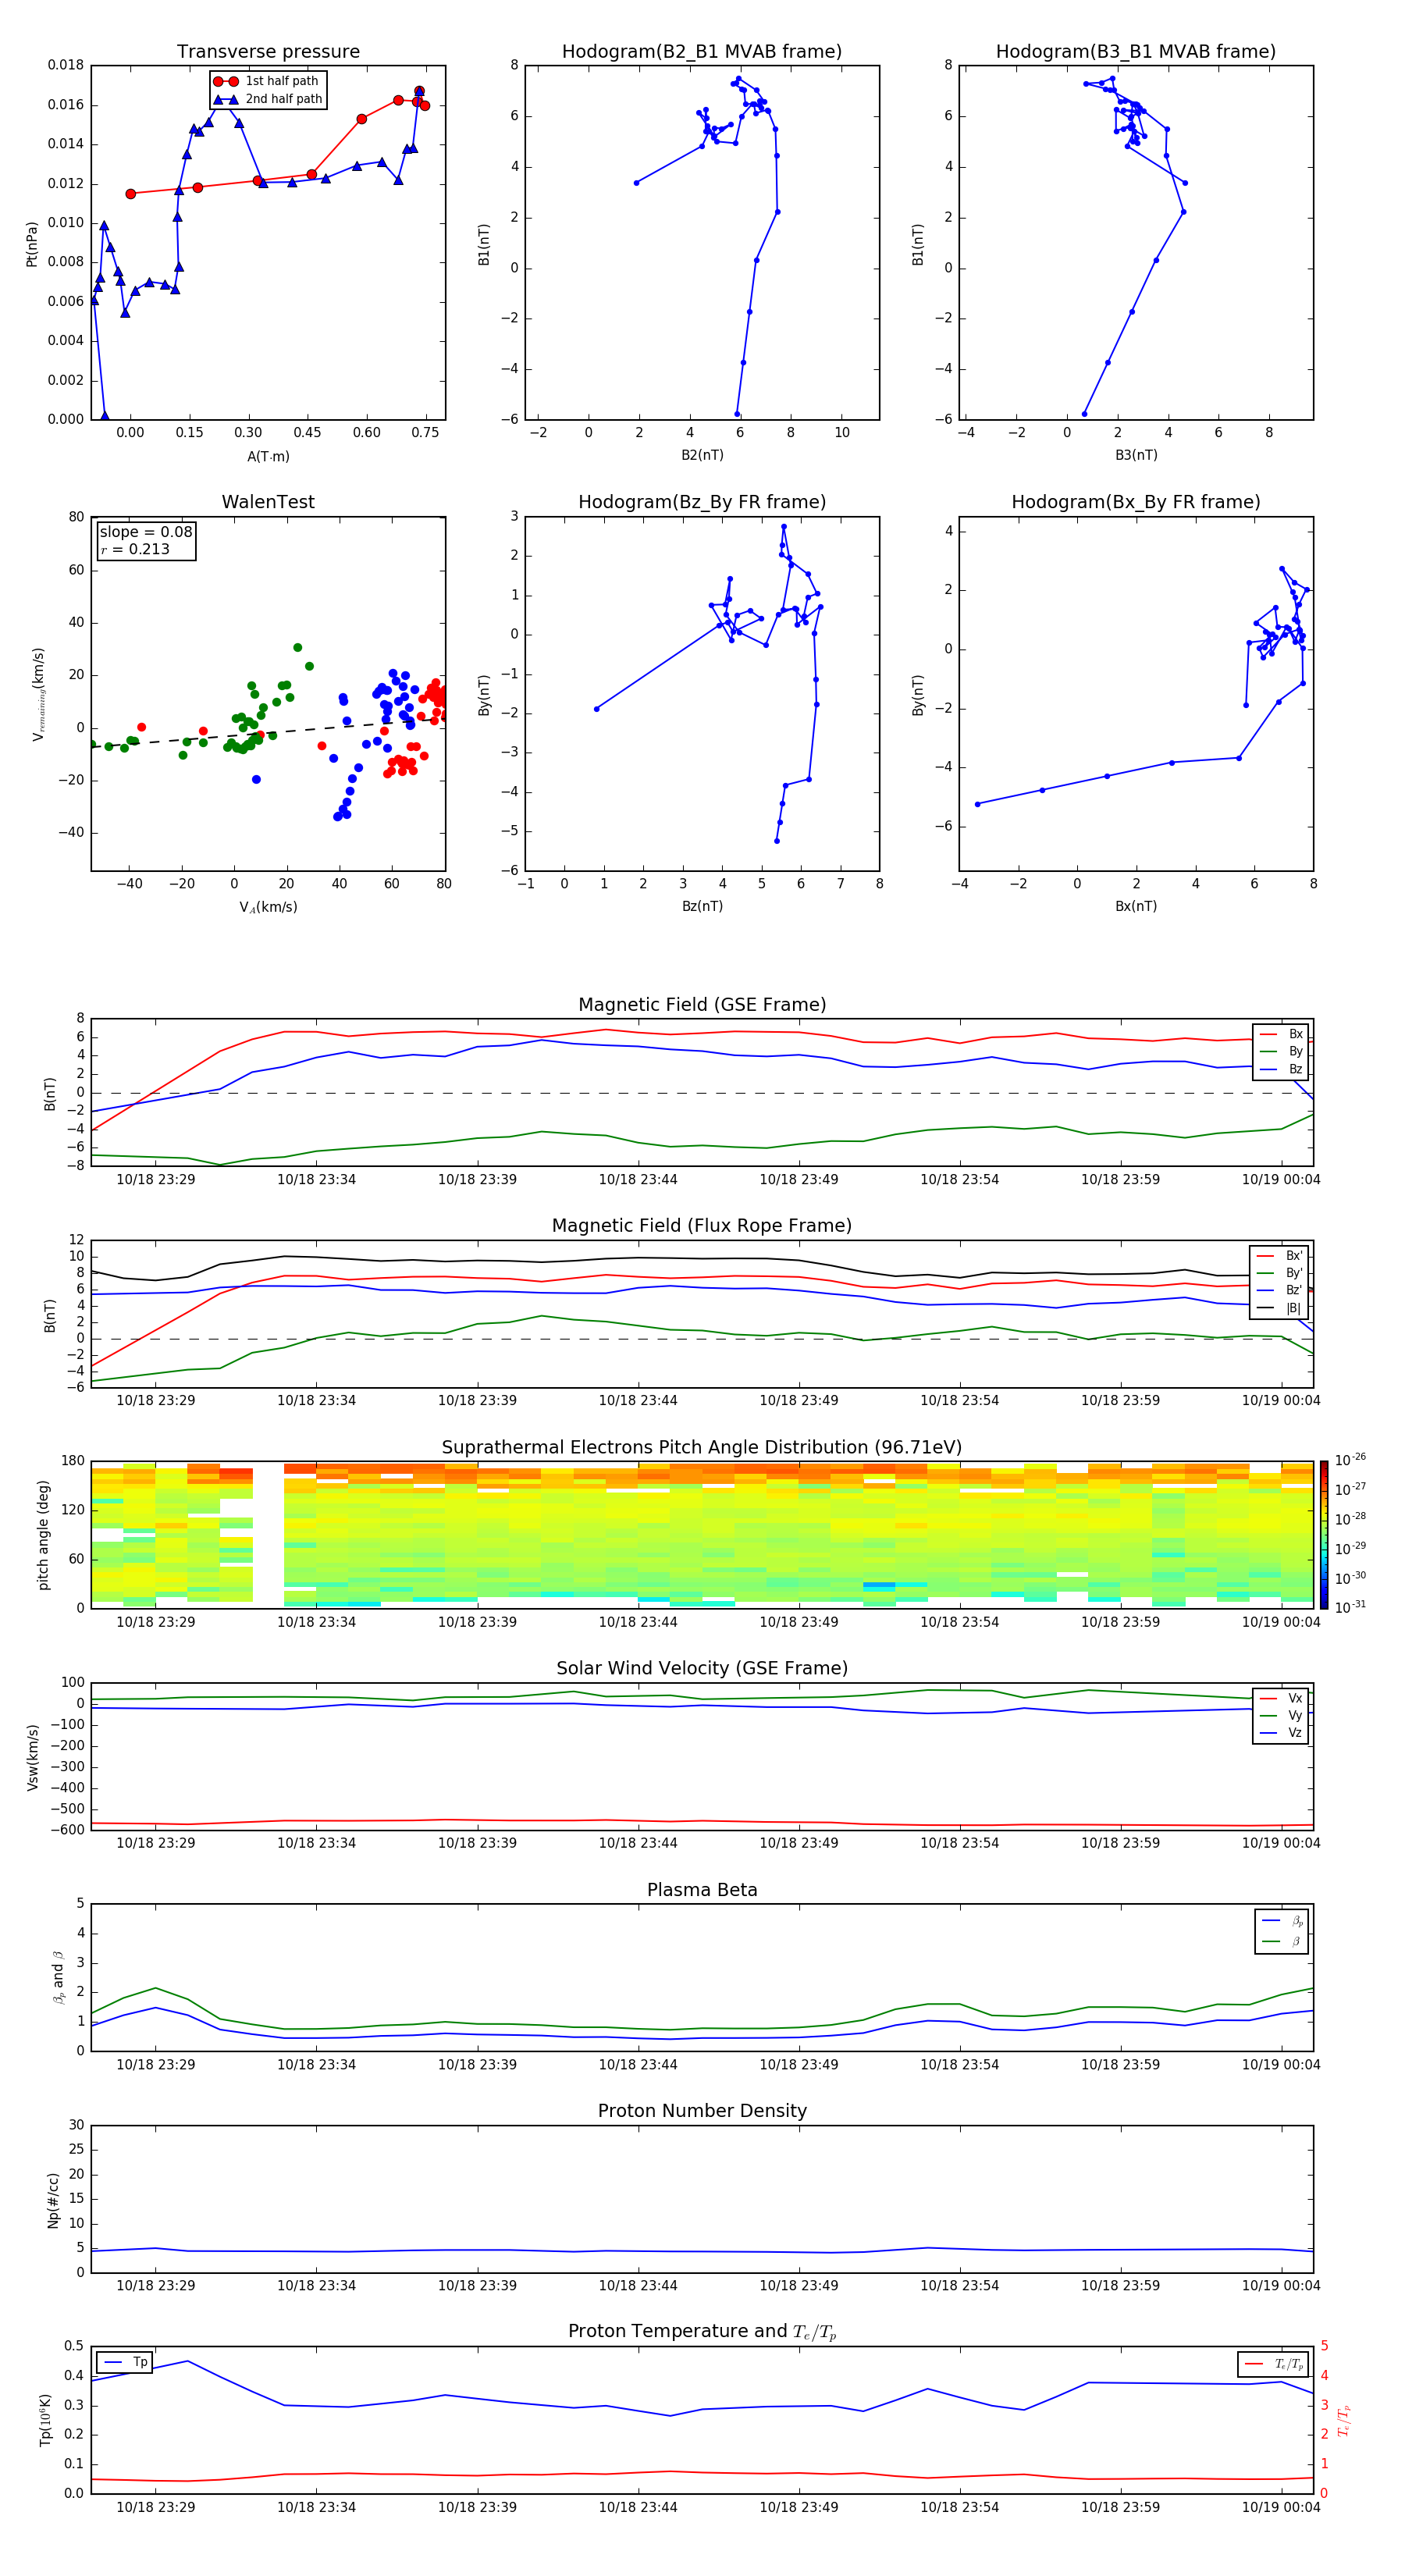Click the 'Magnetic Field (Flux Rope Frame)' title
Viewport: 1405px width, 2576px height.
pos(702,1226)
